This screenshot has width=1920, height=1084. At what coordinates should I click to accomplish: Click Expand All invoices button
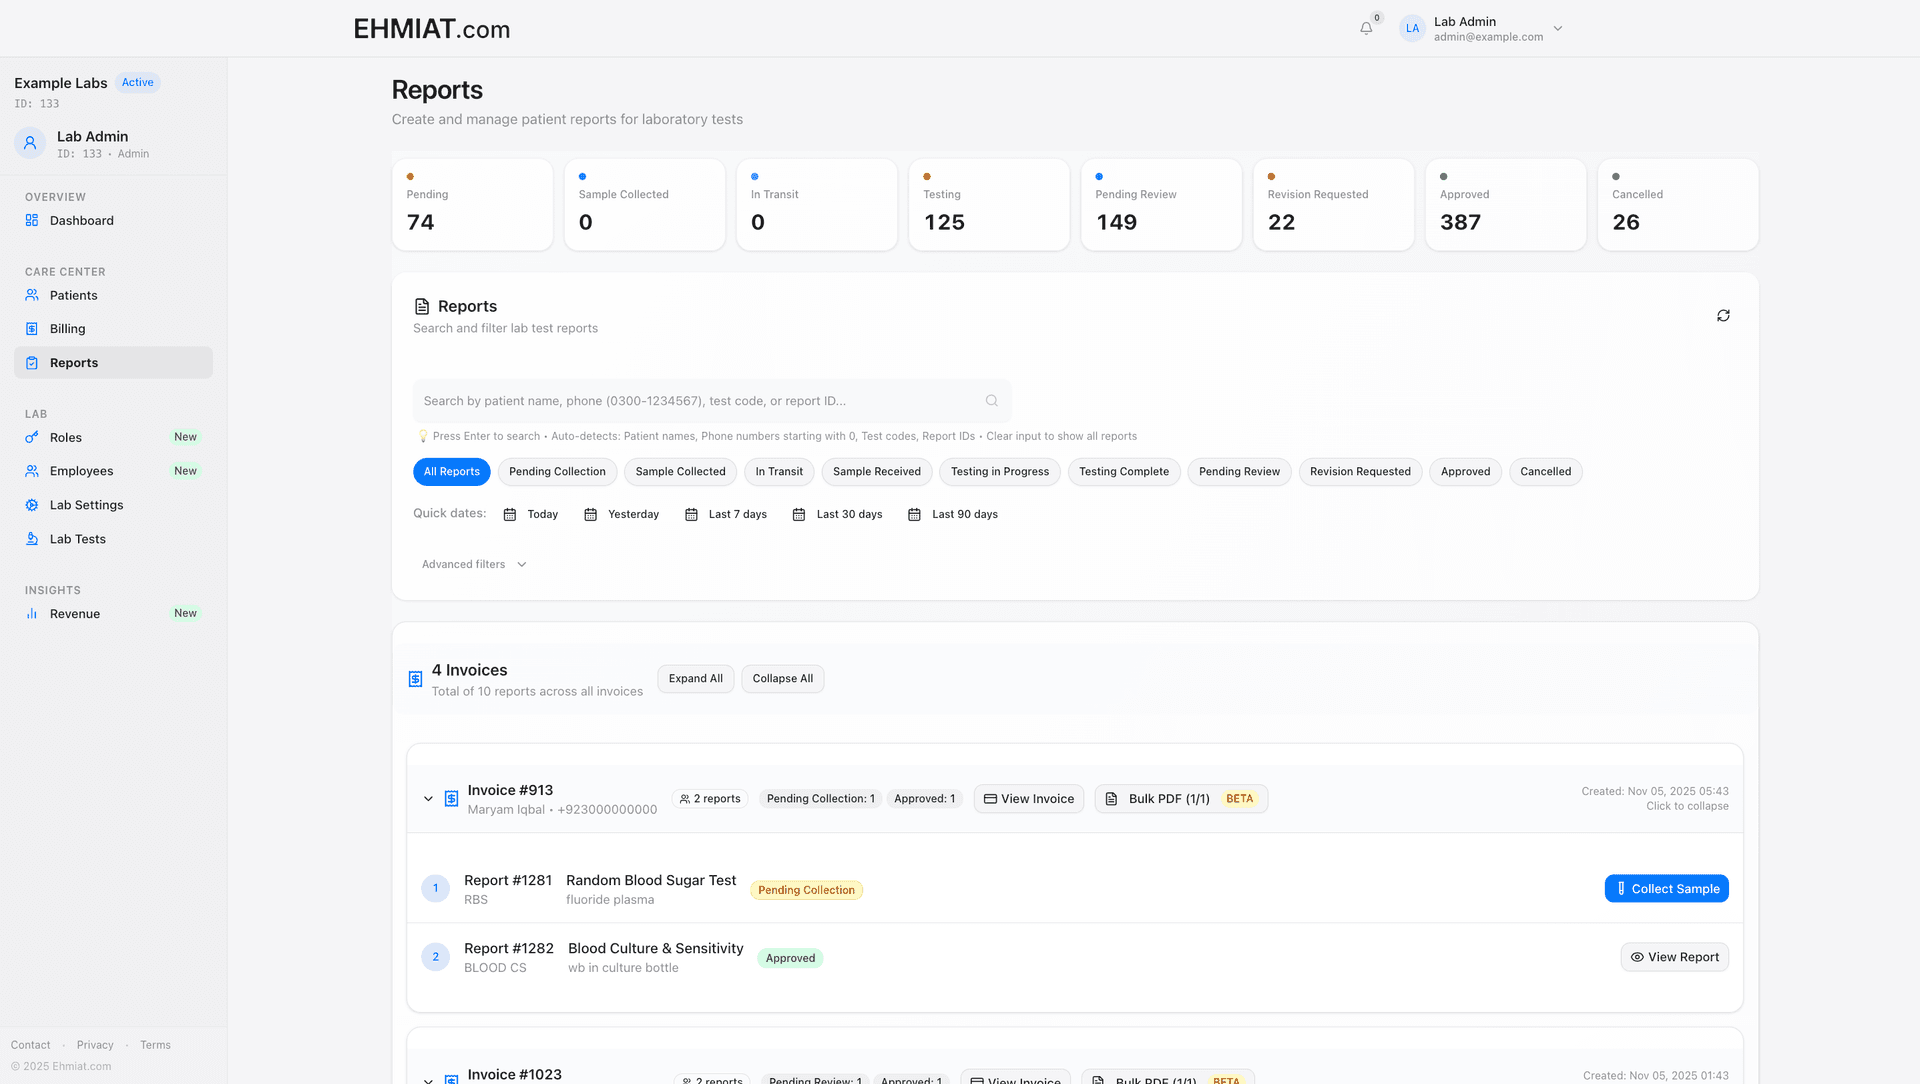point(696,679)
